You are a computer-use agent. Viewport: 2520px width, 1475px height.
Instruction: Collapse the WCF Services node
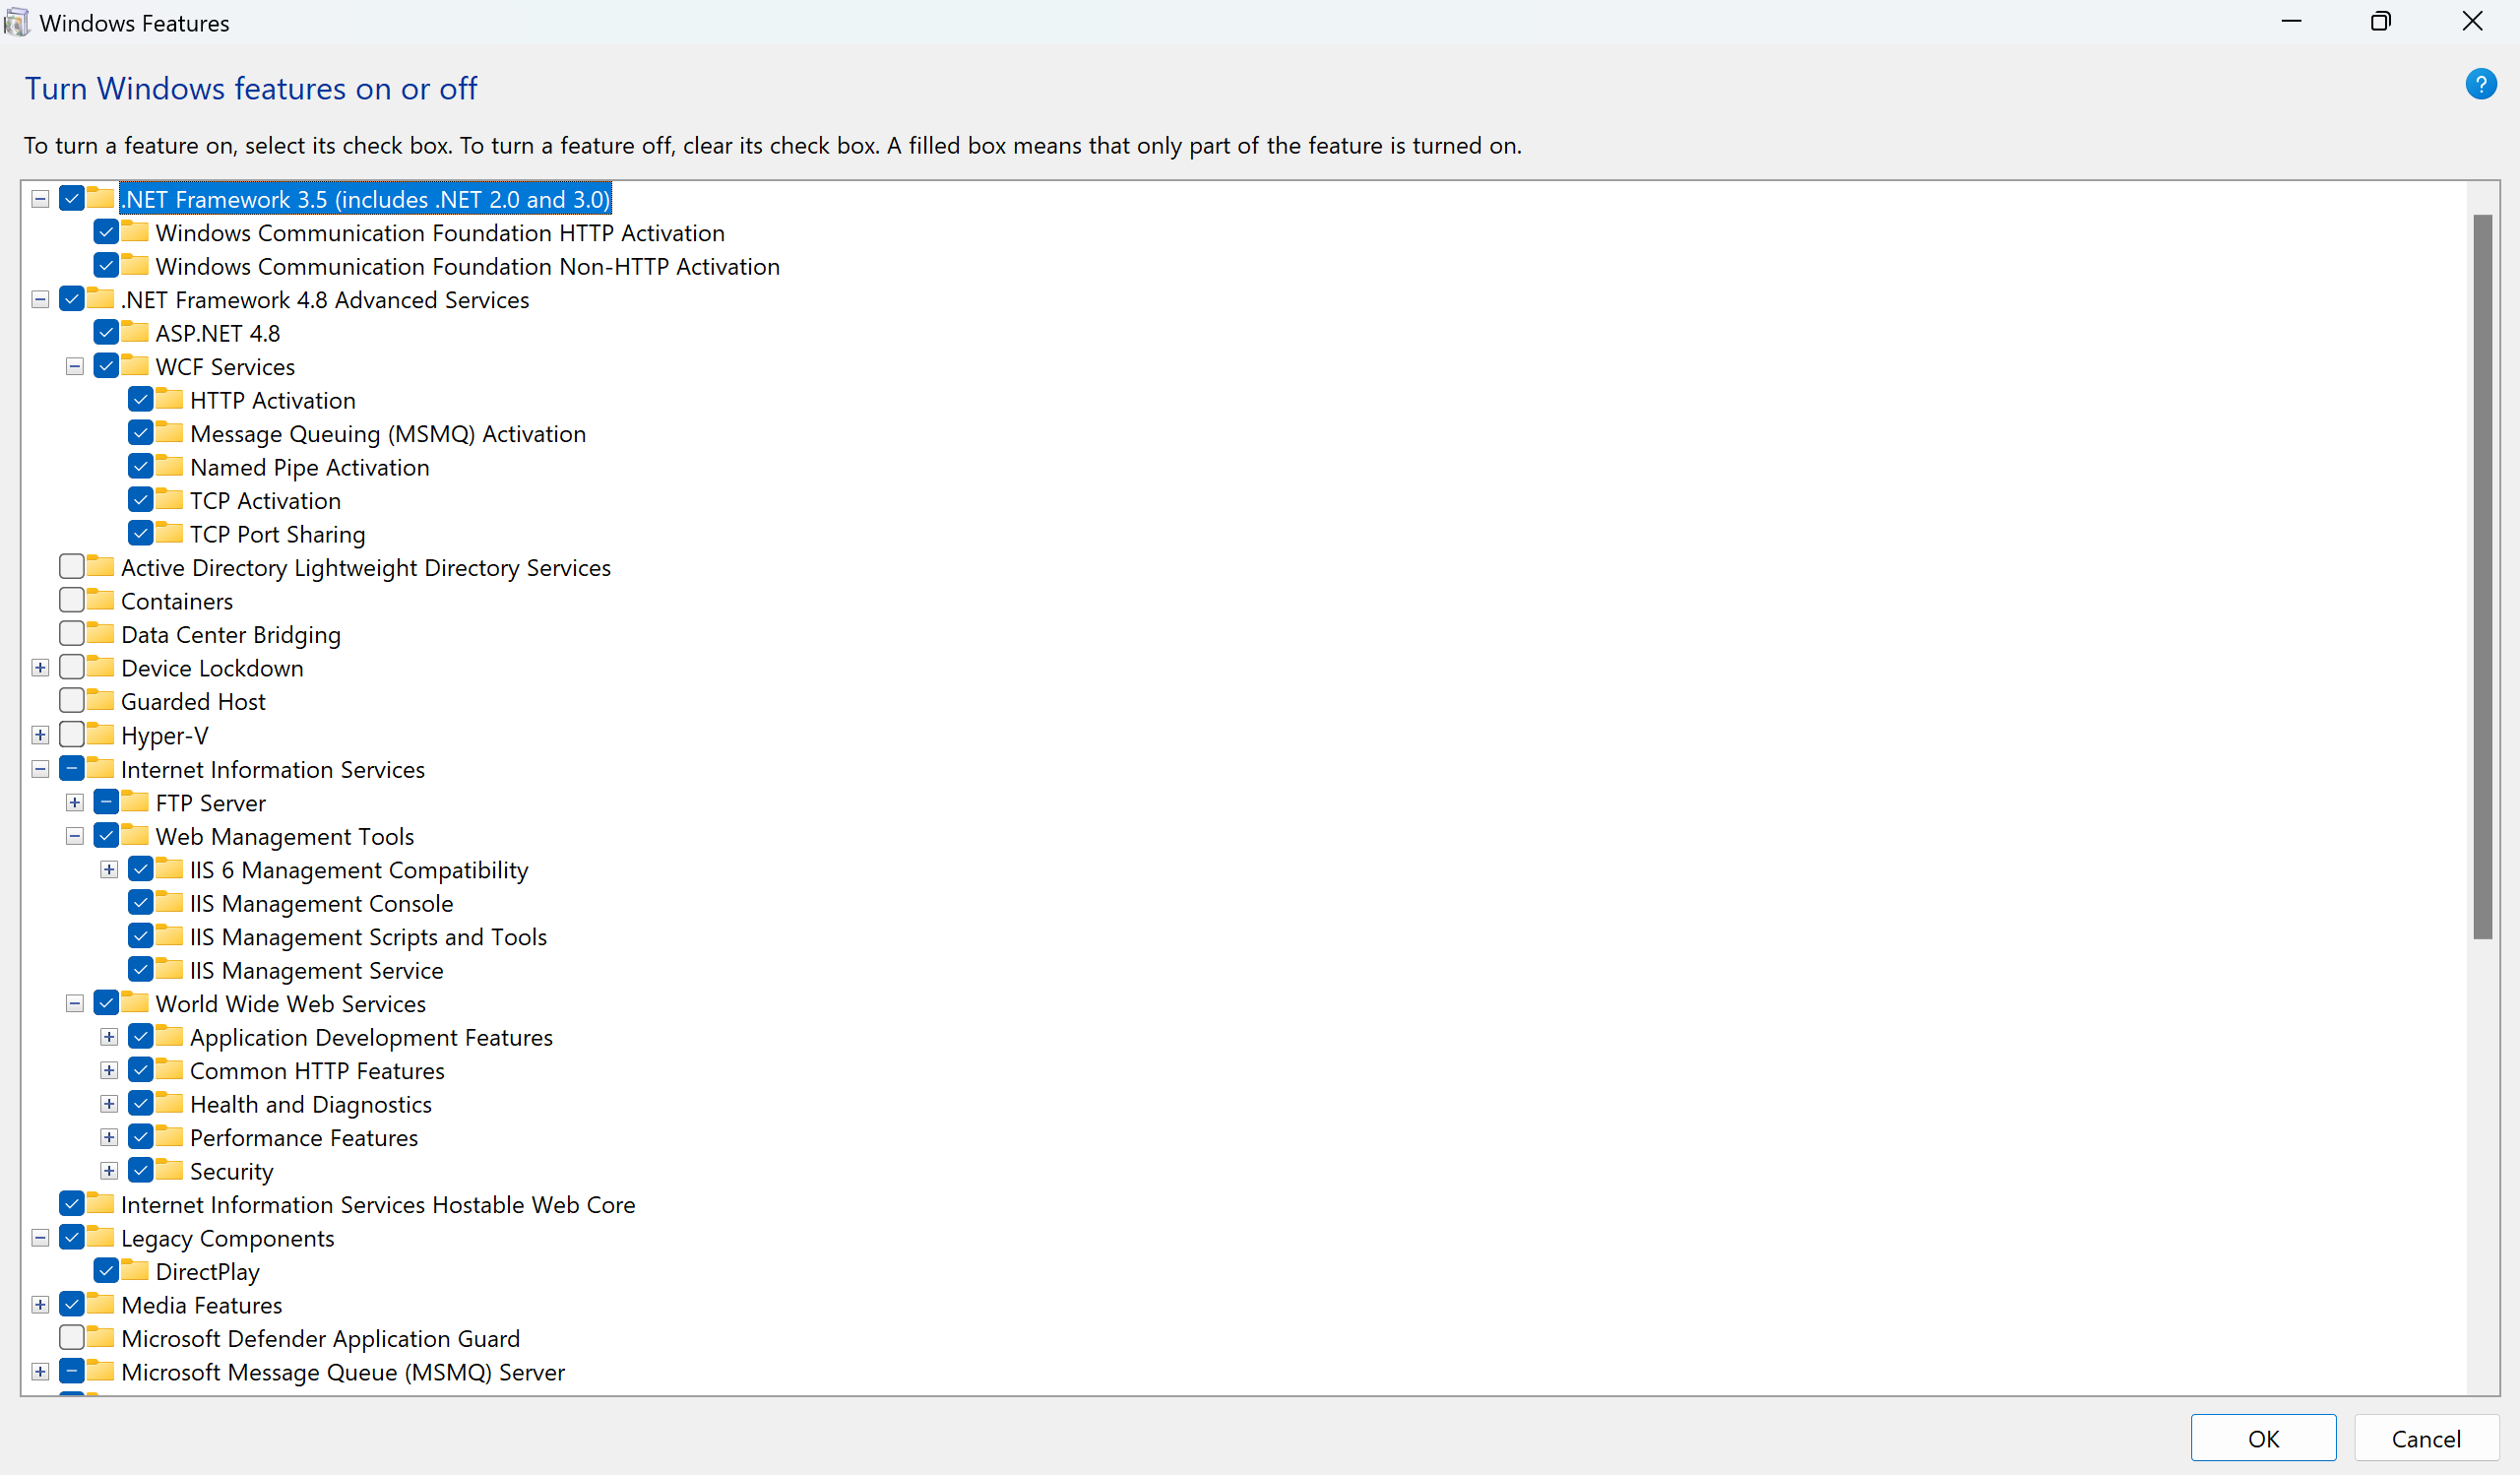74,366
